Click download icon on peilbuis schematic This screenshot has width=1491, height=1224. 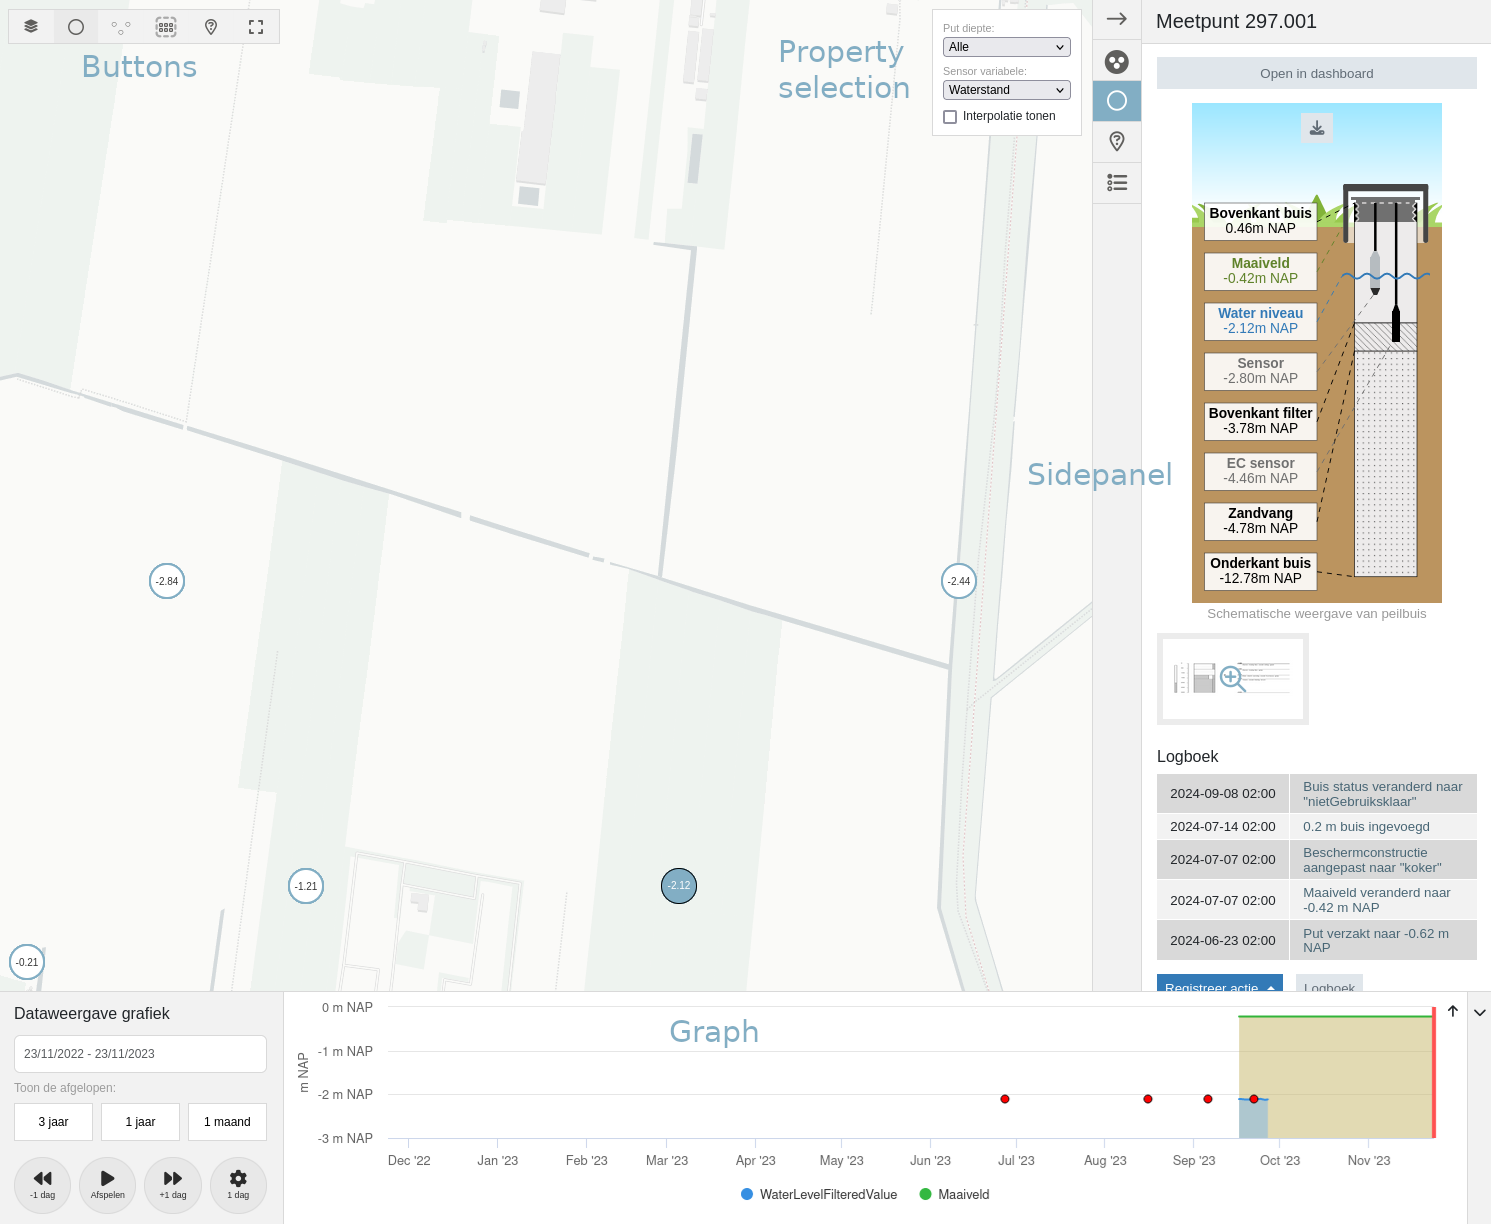(x=1316, y=128)
